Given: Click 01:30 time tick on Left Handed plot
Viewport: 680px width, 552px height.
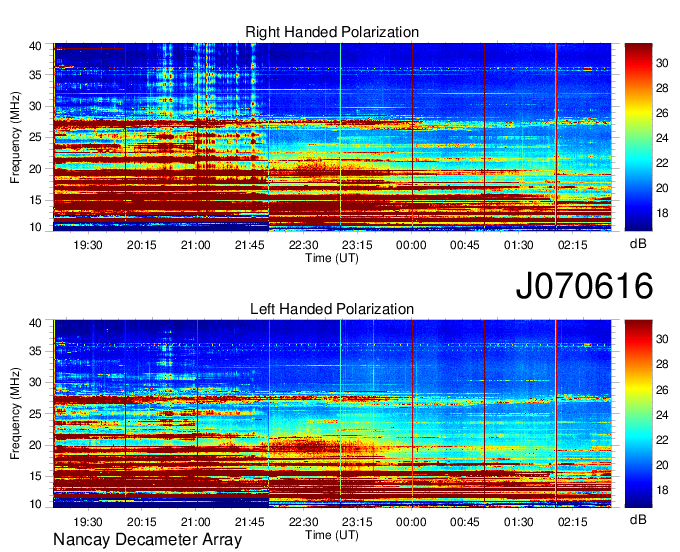Looking at the screenshot, I should tap(519, 522).
